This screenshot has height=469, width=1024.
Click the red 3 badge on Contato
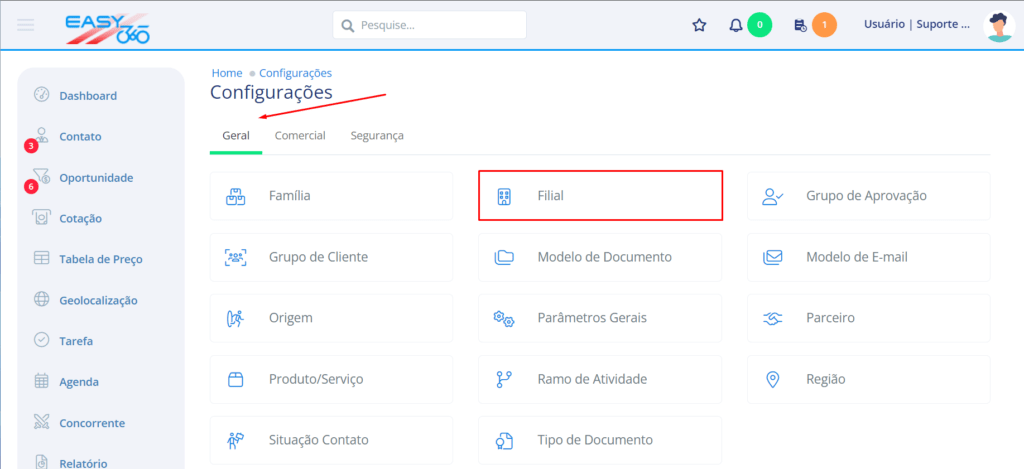coord(31,146)
